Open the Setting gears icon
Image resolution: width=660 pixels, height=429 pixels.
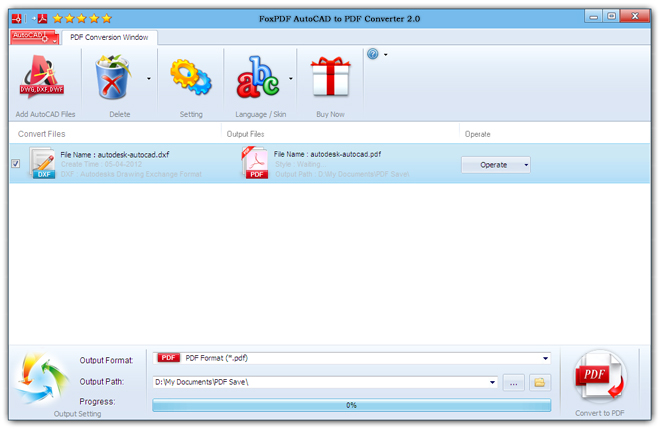tap(190, 78)
